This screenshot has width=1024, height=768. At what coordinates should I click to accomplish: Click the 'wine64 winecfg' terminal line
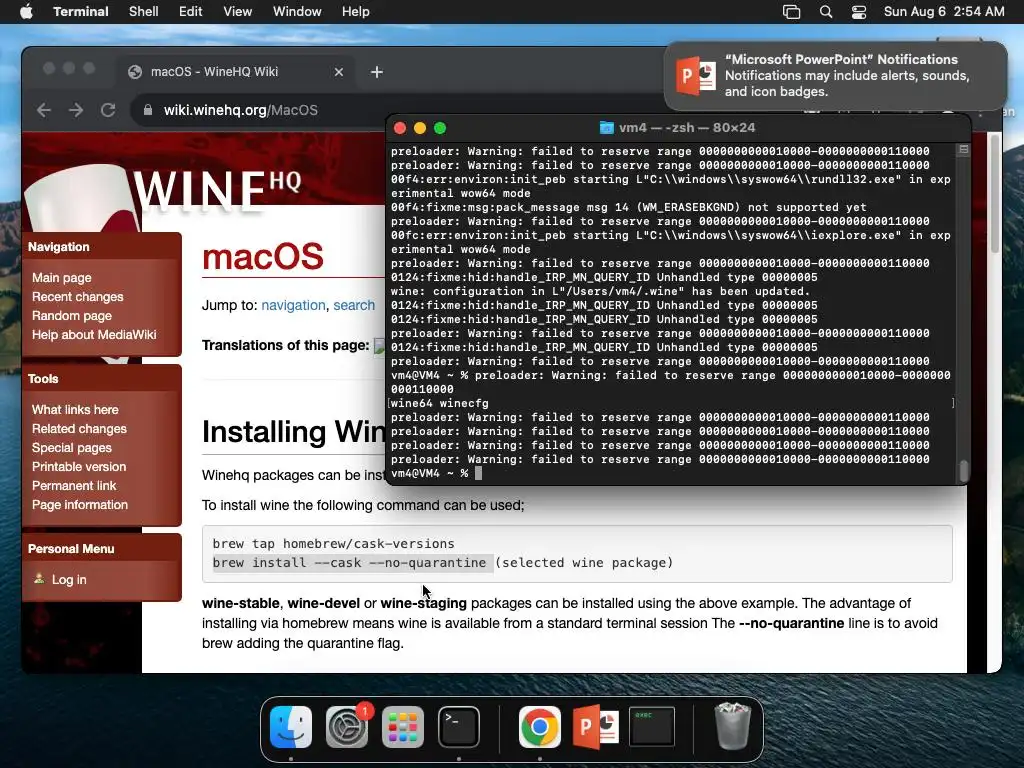(x=439, y=403)
